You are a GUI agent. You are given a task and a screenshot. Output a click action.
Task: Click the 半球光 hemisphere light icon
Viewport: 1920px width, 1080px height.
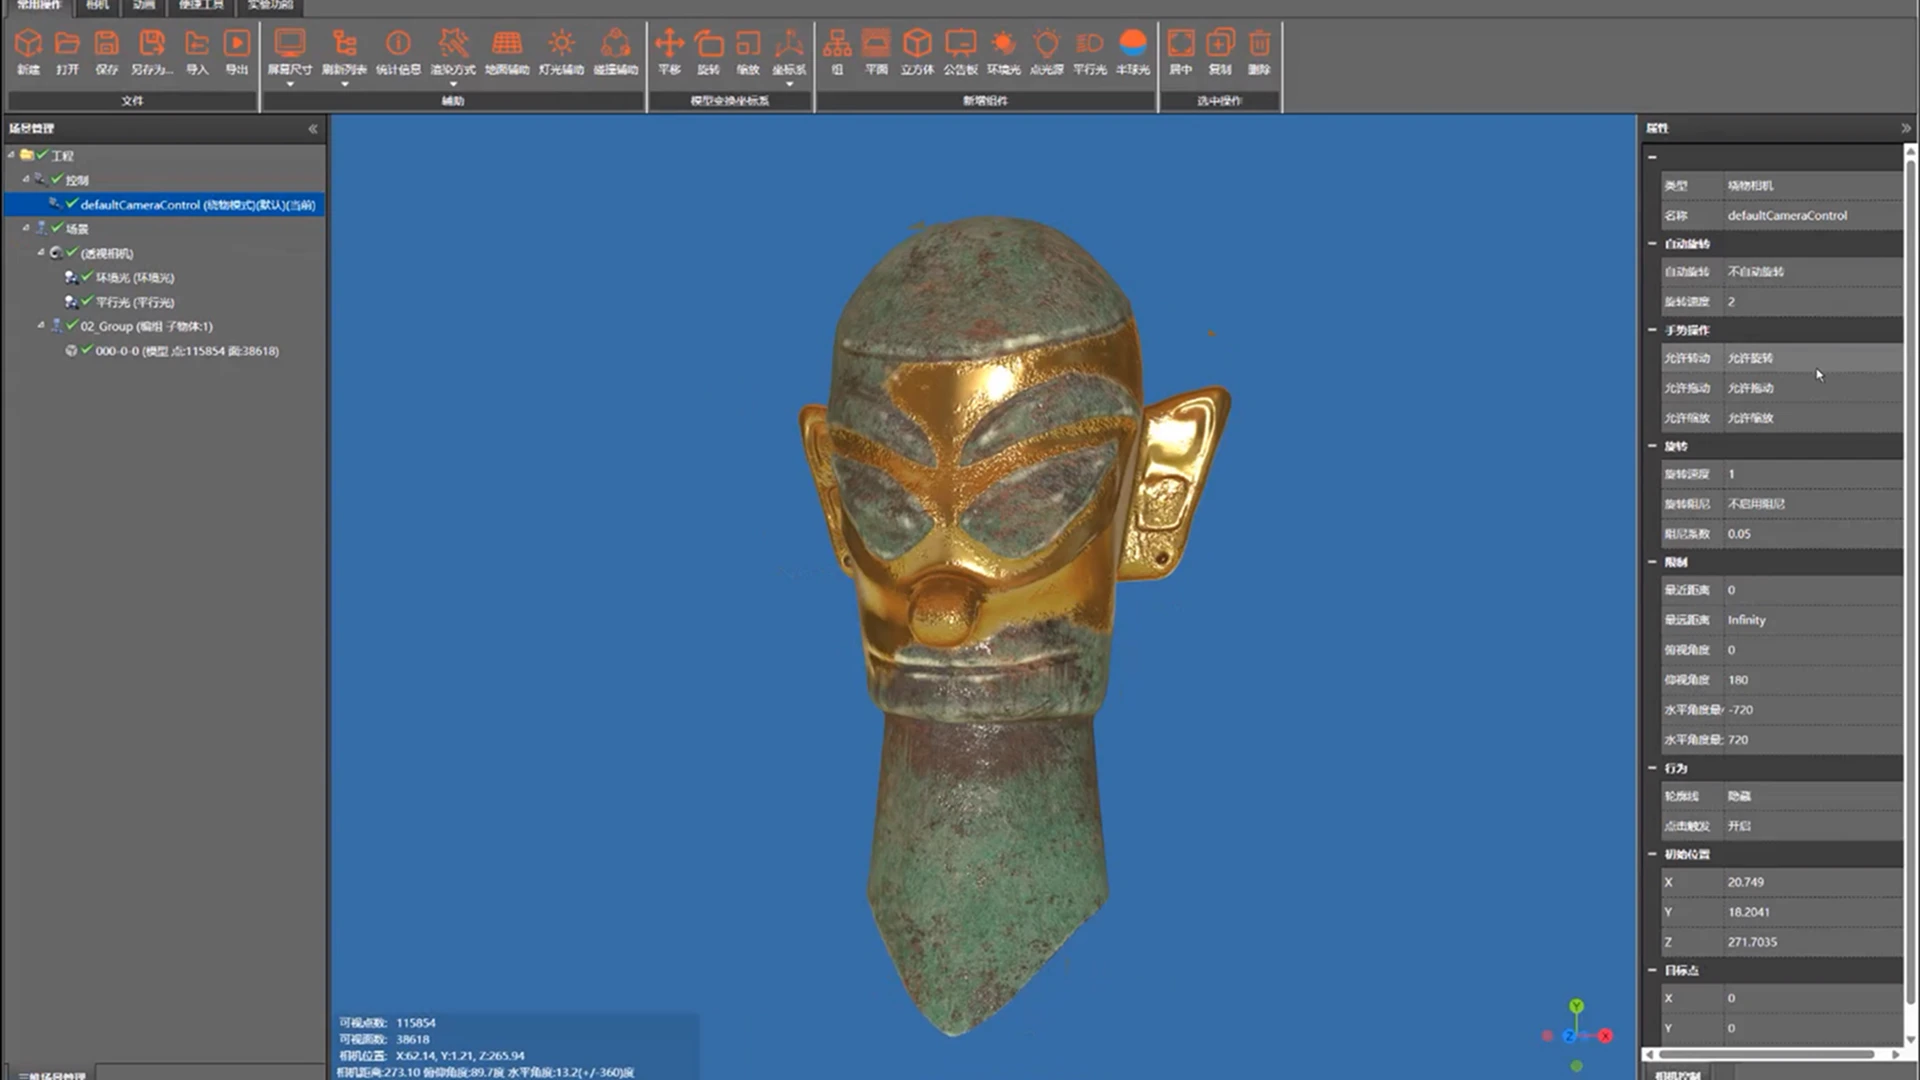coord(1133,52)
